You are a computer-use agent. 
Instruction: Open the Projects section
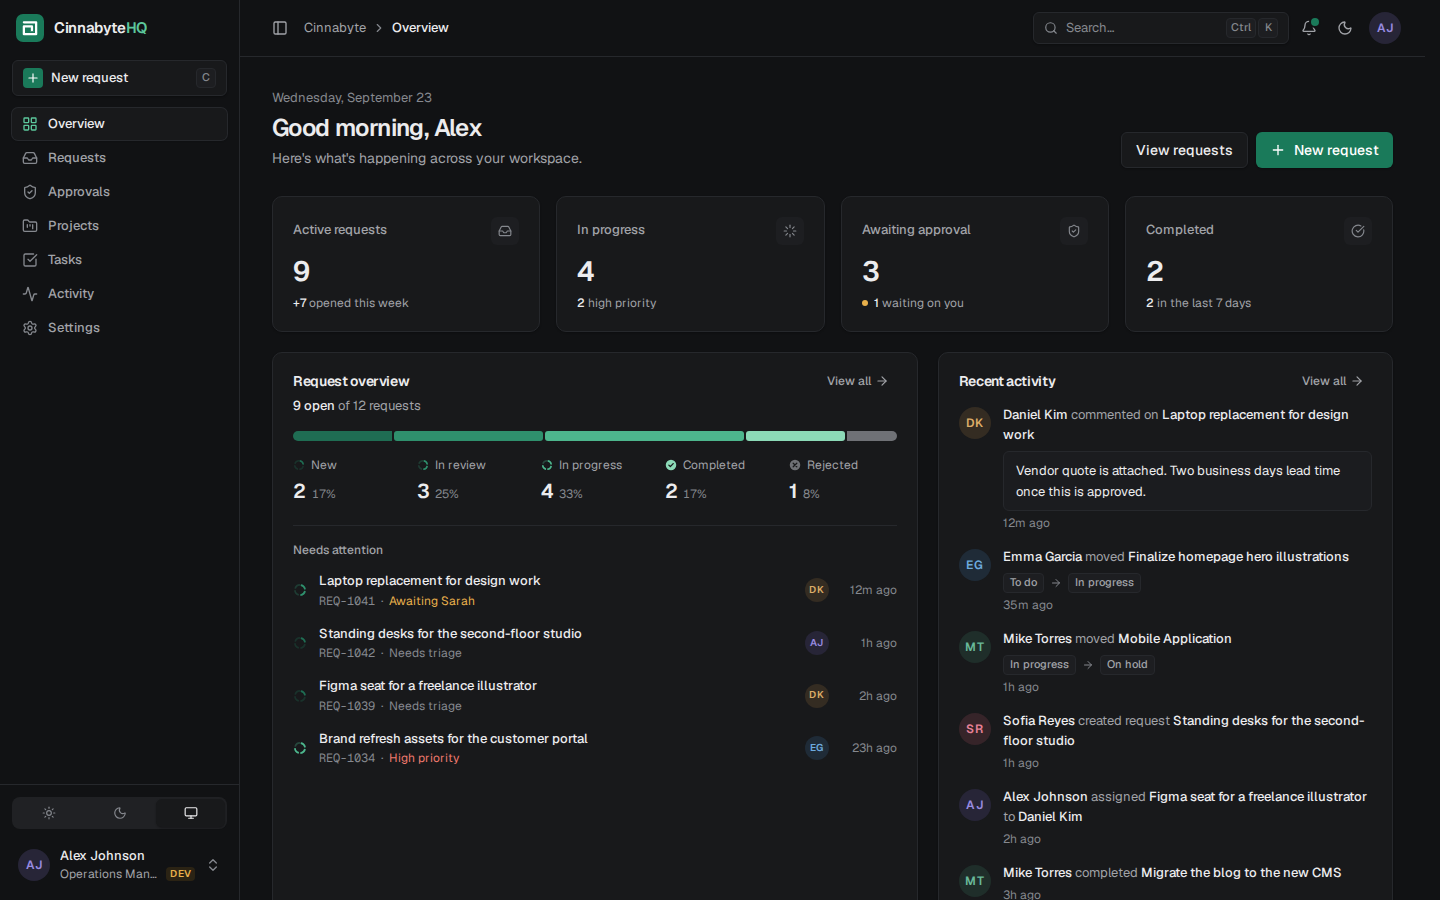(x=119, y=226)
